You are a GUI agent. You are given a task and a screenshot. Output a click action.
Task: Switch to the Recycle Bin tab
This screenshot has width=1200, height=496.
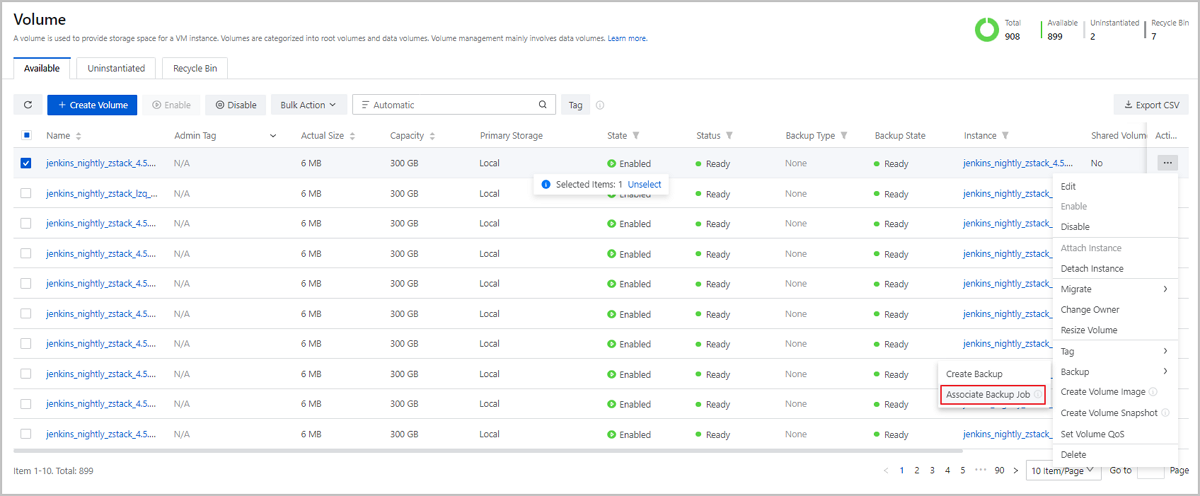point(195,68)
